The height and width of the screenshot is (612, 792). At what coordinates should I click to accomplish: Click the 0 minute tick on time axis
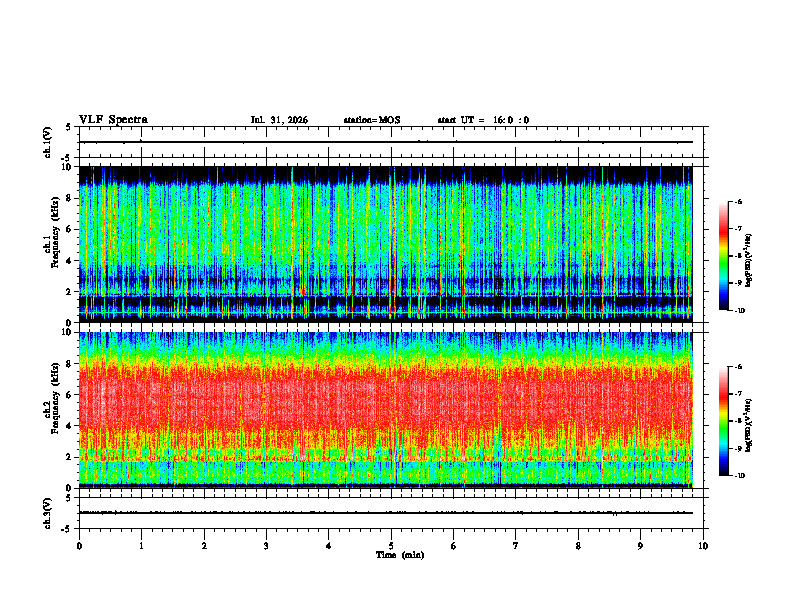(x=79, y=546)
